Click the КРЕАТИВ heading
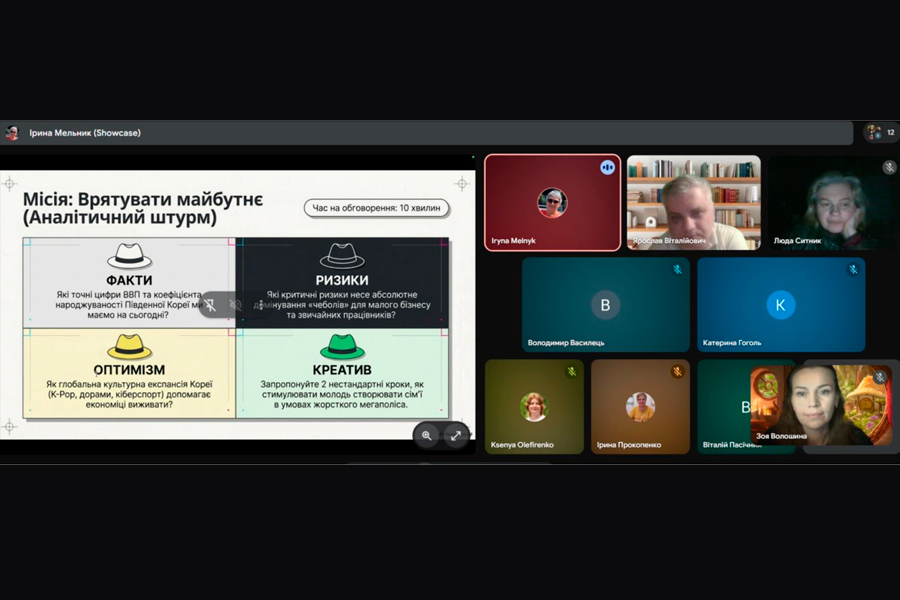 342,370
